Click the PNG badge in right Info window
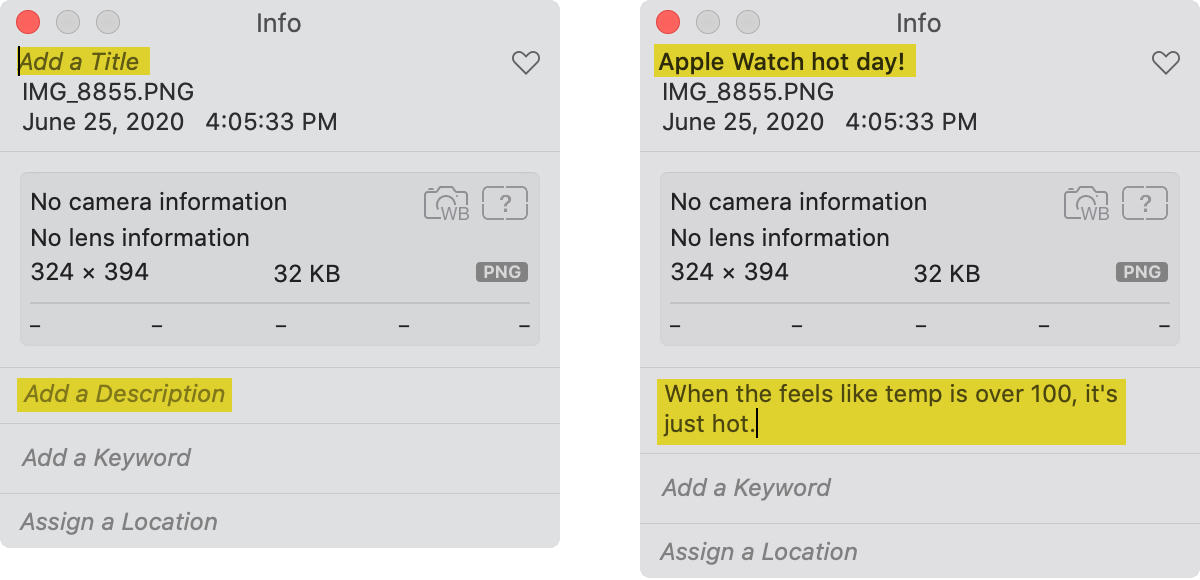This screenshot has height=580, width=1200. [x=1142, y=272]
